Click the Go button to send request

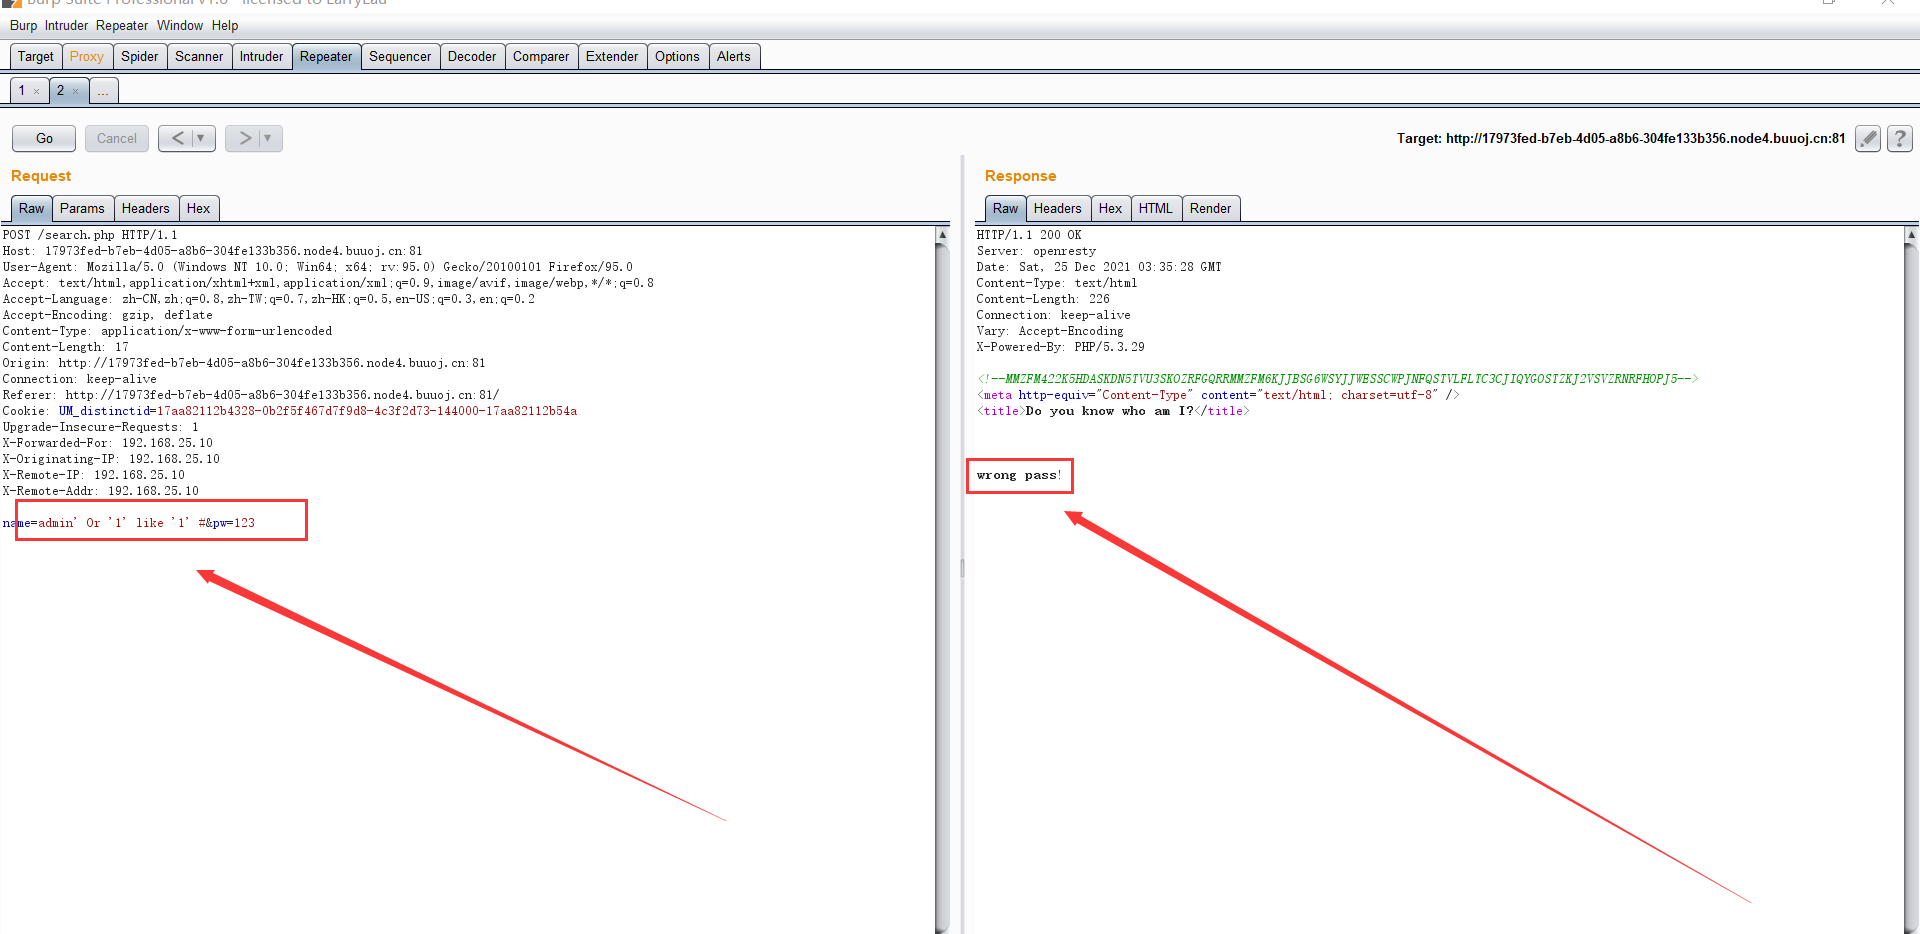pyautogui.click(x=44, y=138)
